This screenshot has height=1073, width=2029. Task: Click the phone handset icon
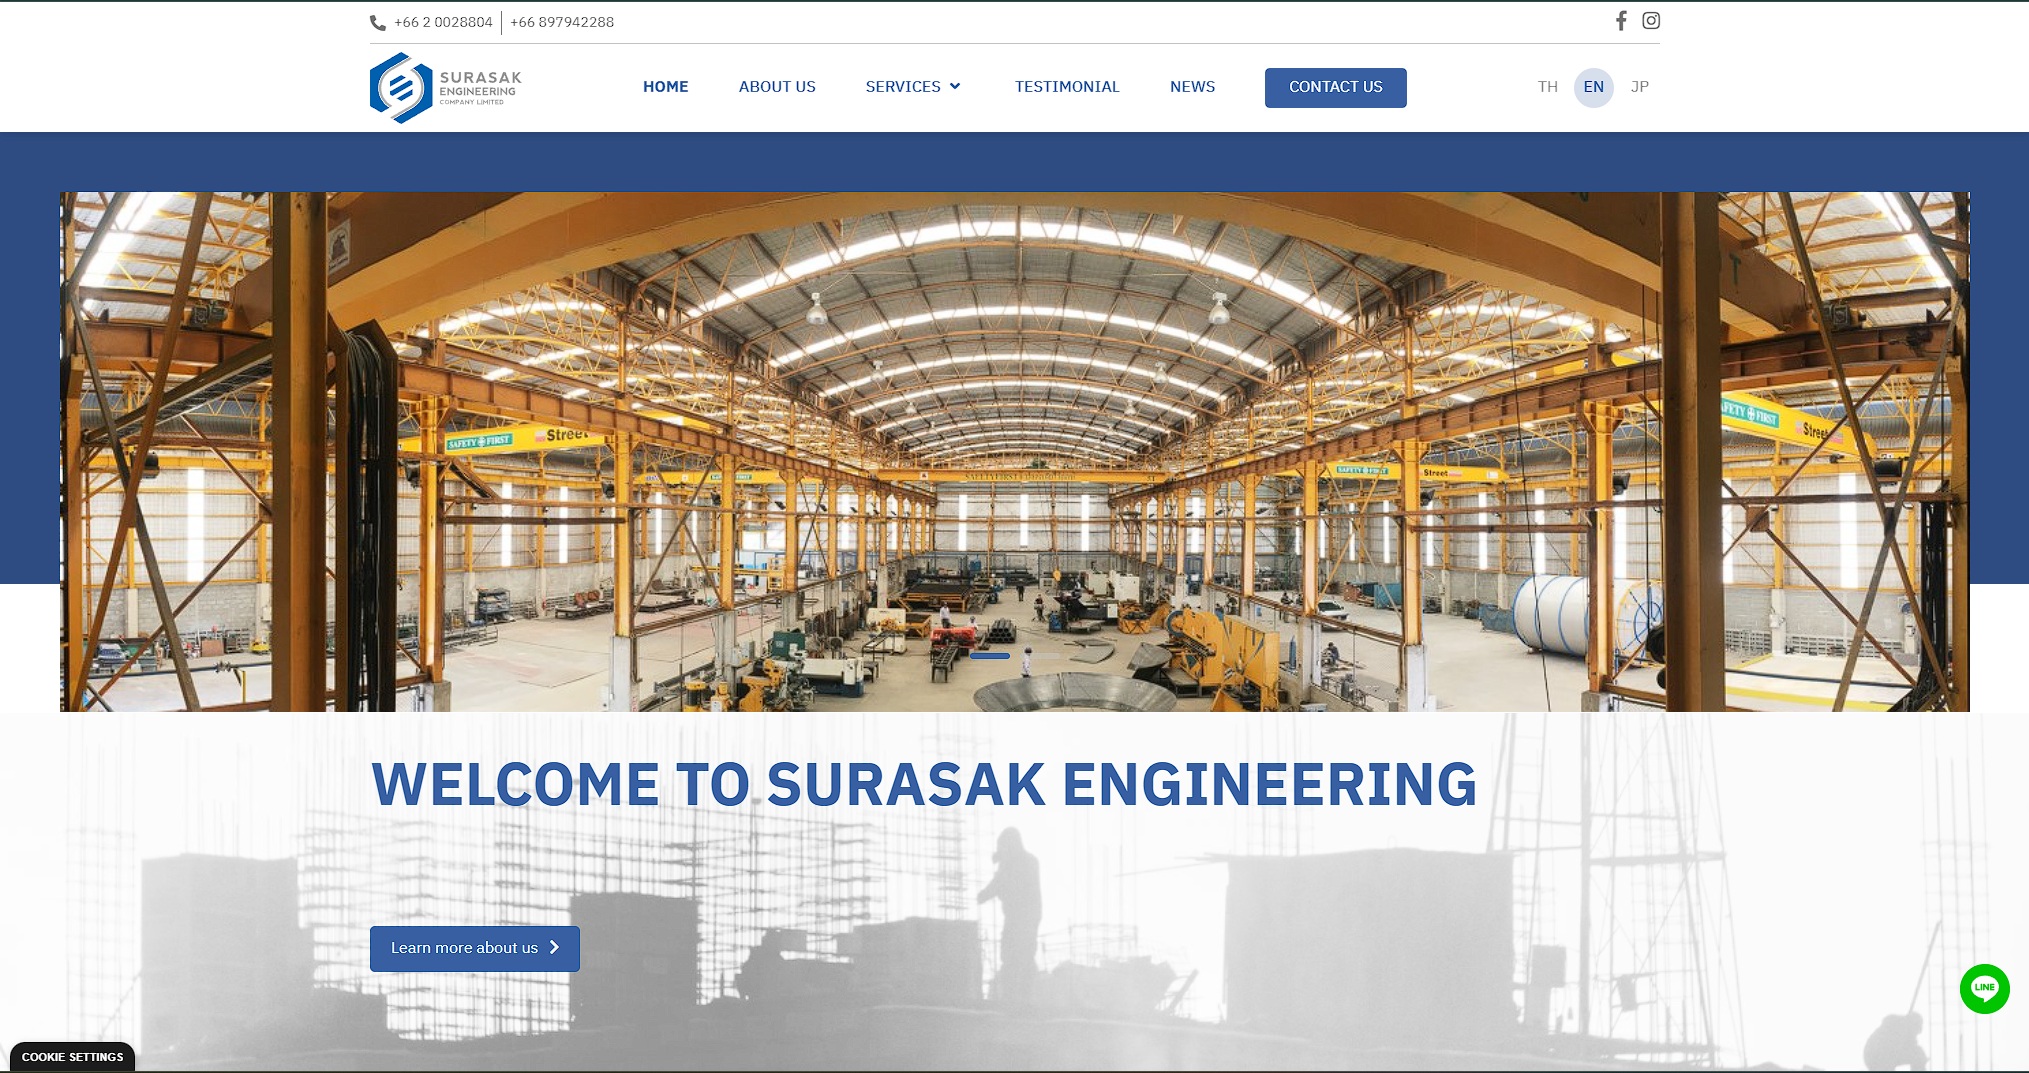point(378,23)
